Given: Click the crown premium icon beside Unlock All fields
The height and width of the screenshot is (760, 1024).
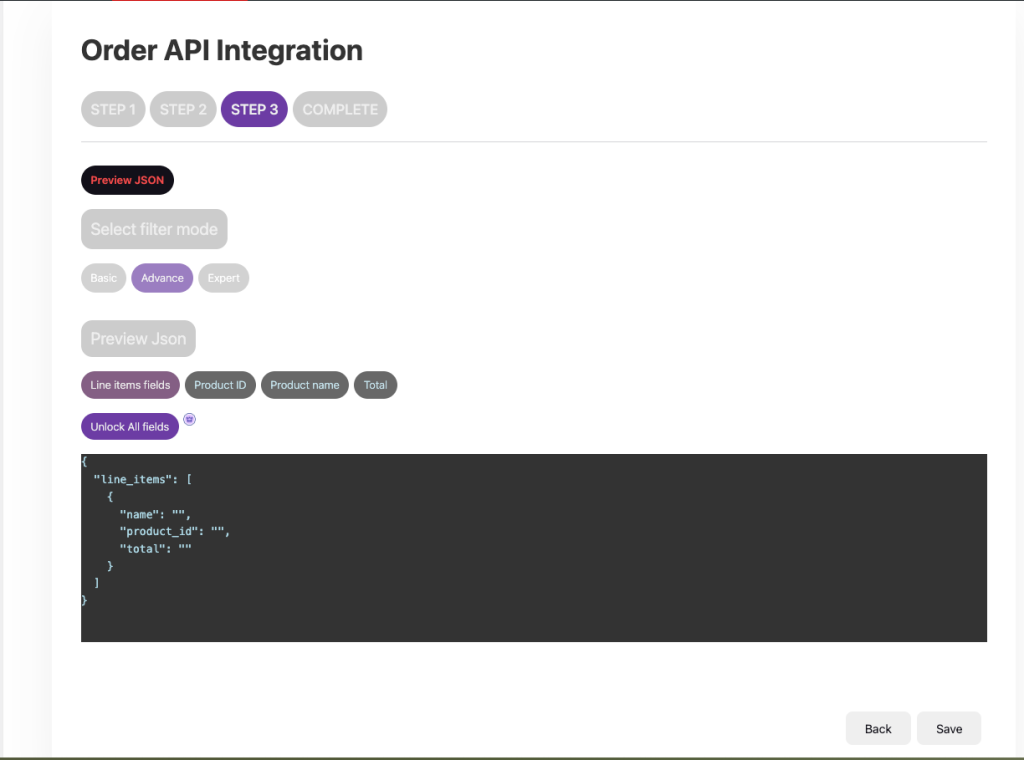Looking at the screenshot, I should [190, 420].
